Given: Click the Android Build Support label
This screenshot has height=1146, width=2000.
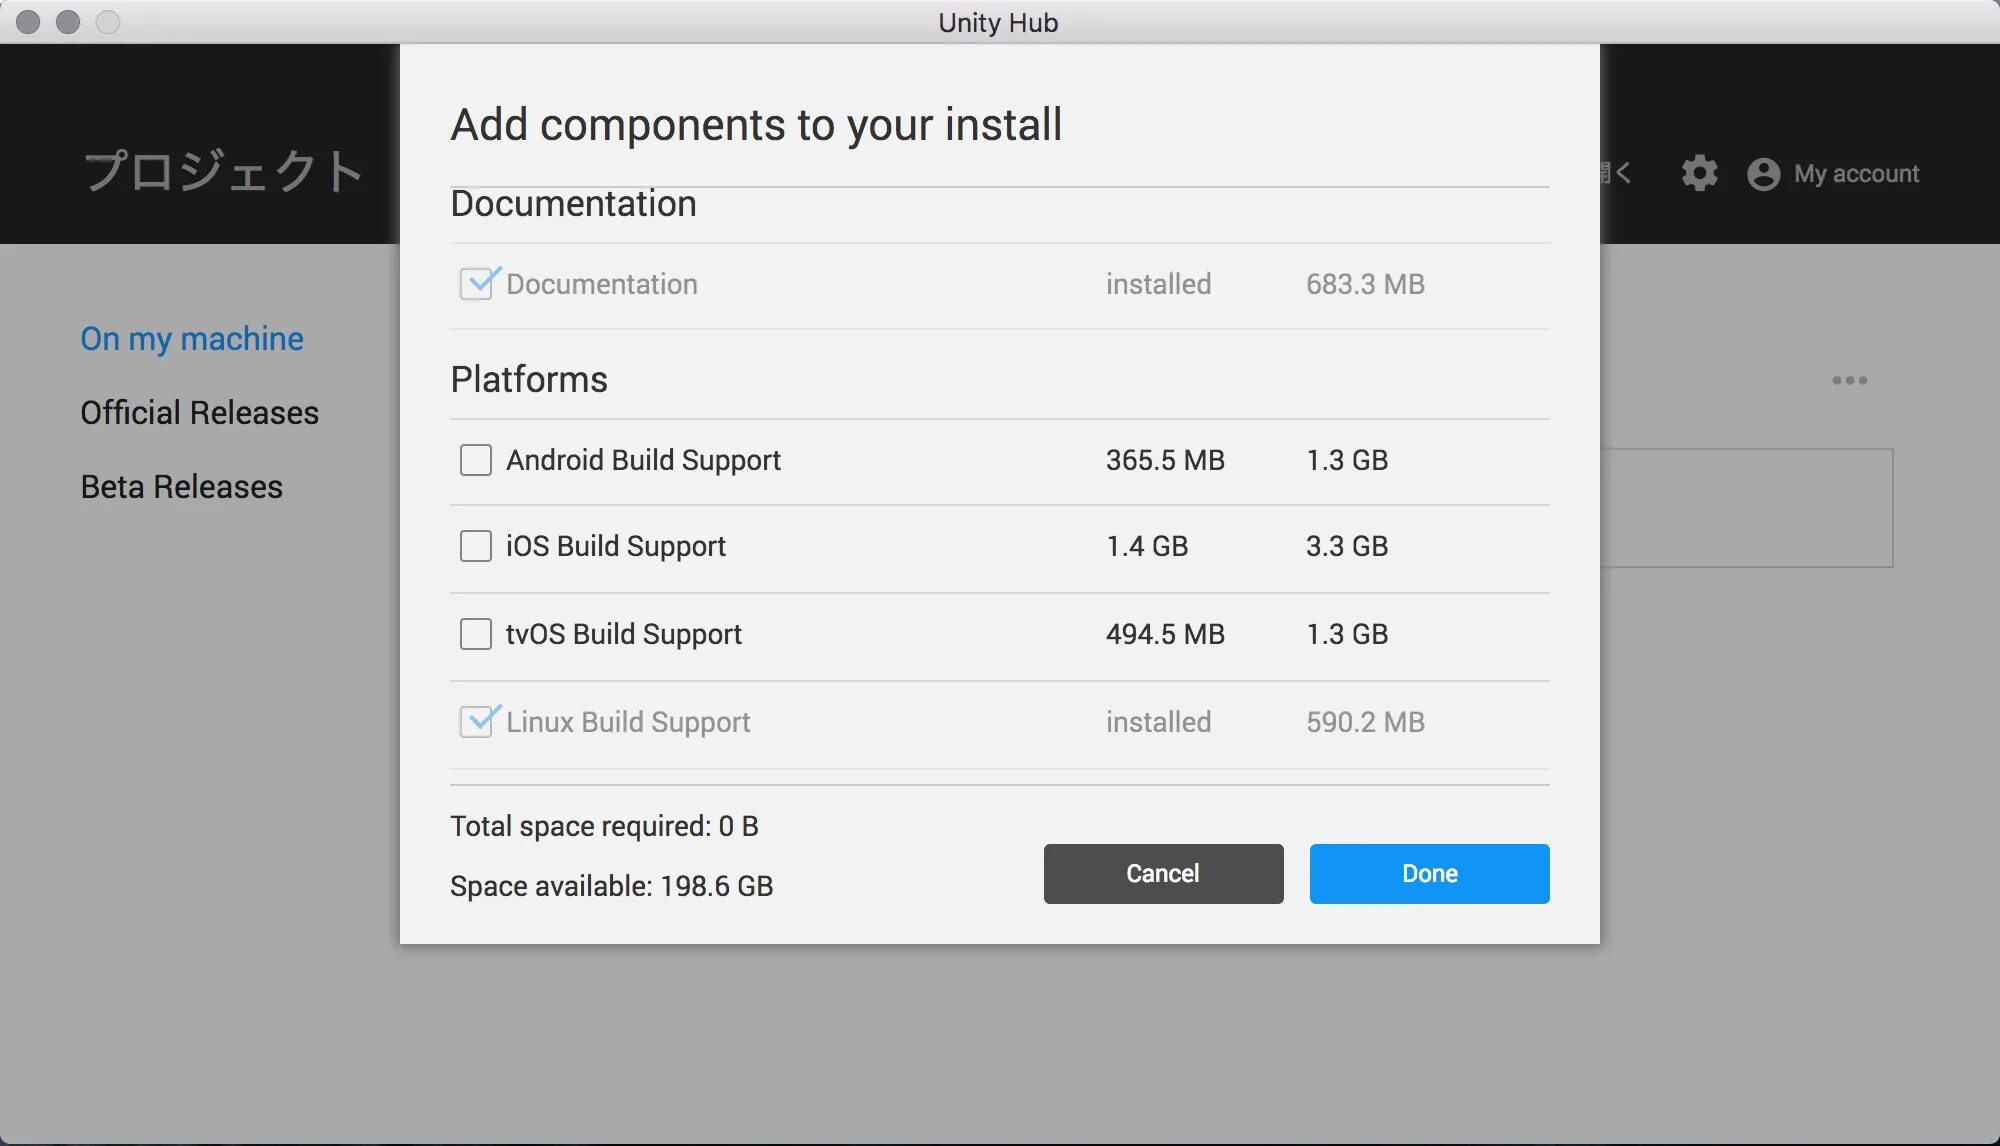Looking at the screenshot, I should (643, 461).
